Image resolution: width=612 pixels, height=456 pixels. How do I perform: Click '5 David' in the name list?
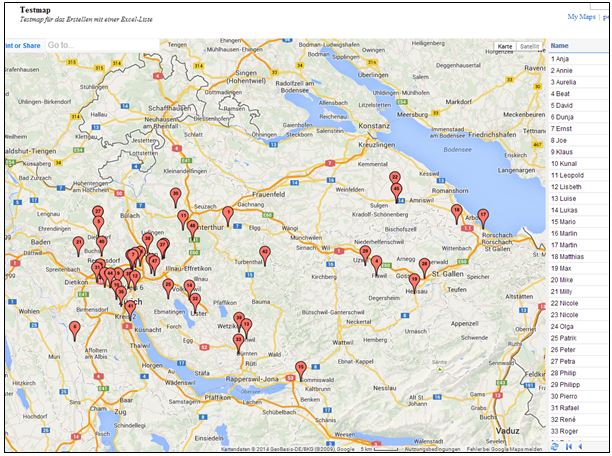[x=579, y=105]
